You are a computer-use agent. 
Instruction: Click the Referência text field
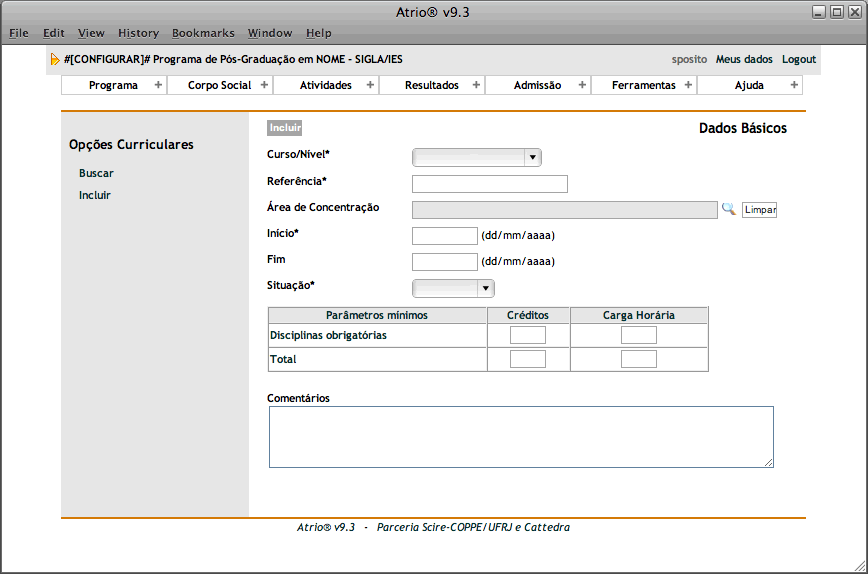tap(489, 184)
